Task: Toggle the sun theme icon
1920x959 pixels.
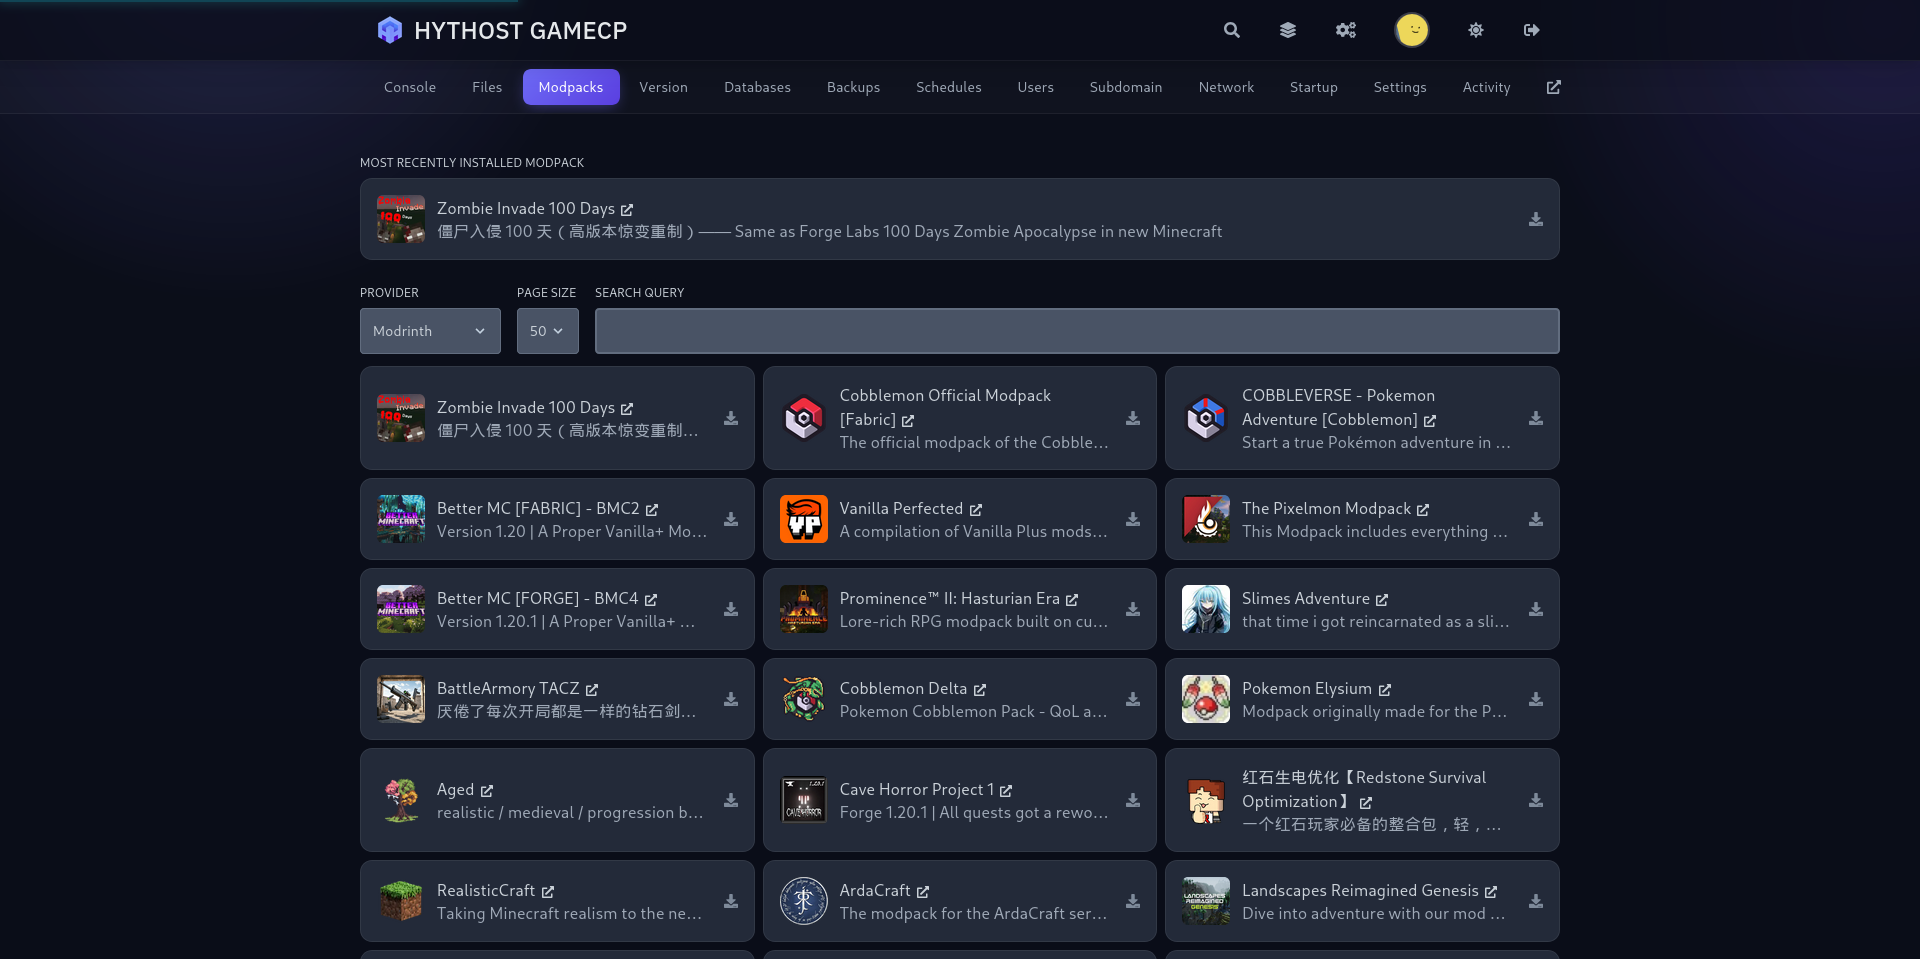Action: [1476, 30]
